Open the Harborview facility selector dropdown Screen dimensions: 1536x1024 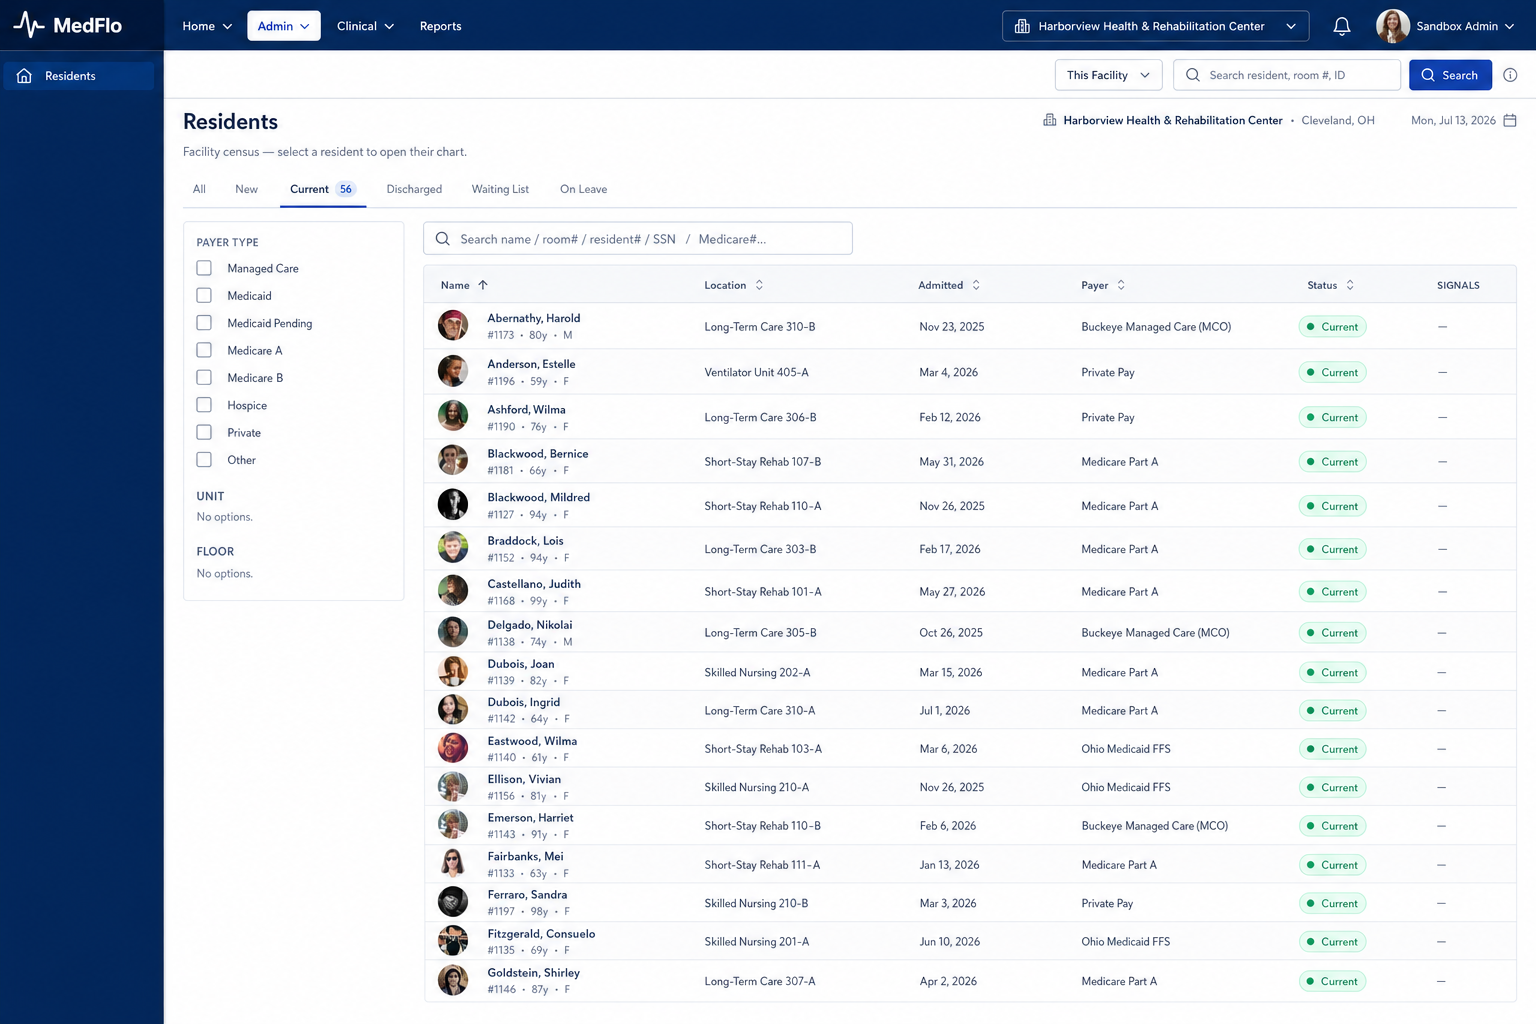(1156, 26)
